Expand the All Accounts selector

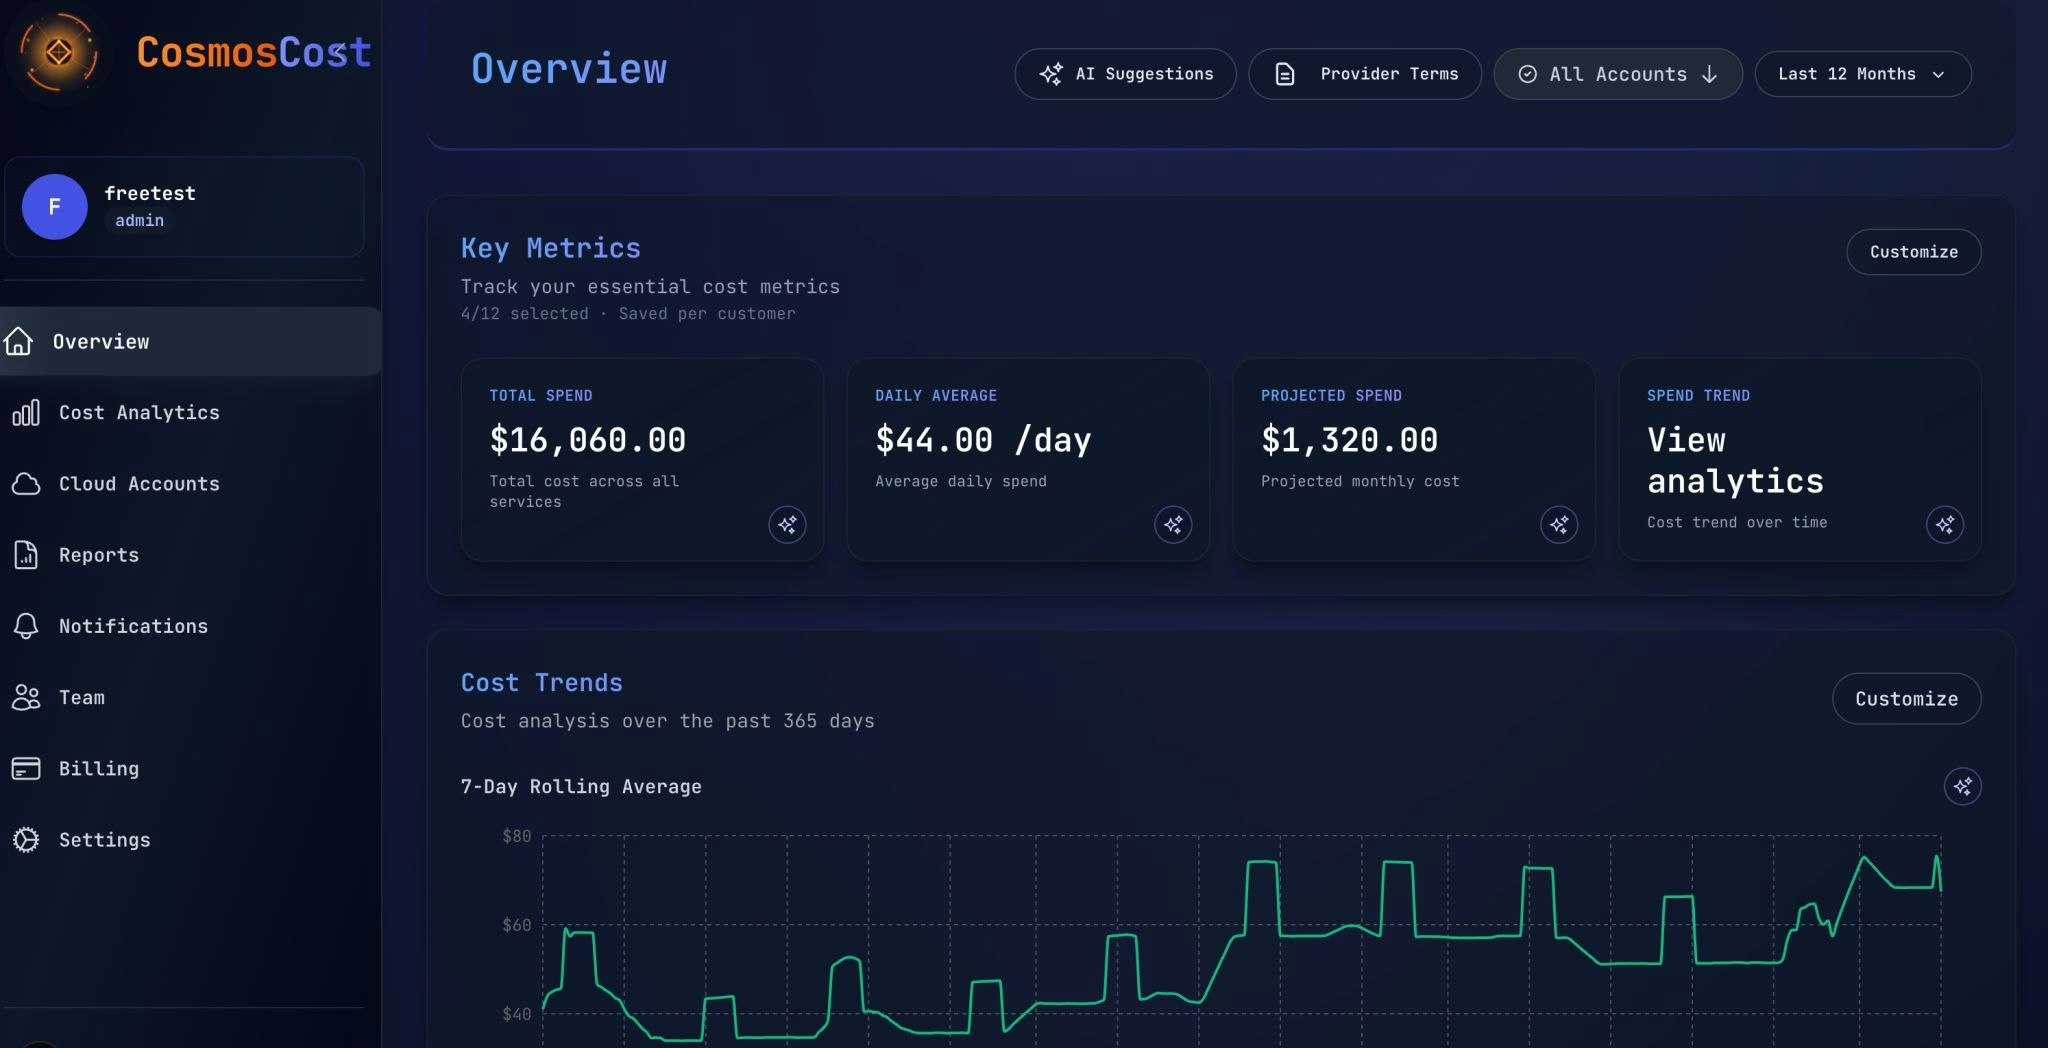click(1616, 73)
